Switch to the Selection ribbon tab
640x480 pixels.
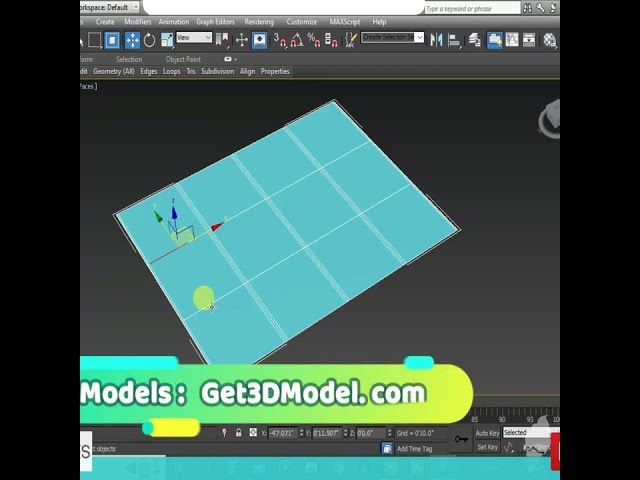pyautogui.click(x=129, y=60)
